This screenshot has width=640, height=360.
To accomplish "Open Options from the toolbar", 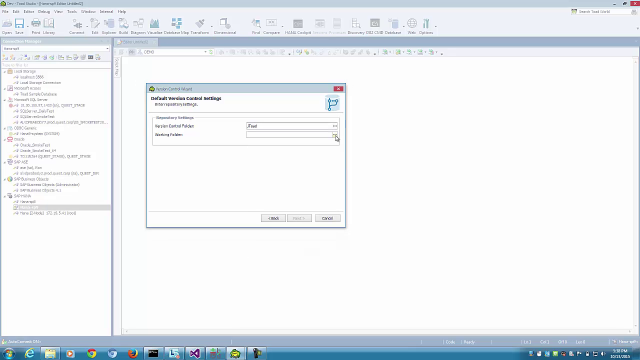I will point(426,26).
